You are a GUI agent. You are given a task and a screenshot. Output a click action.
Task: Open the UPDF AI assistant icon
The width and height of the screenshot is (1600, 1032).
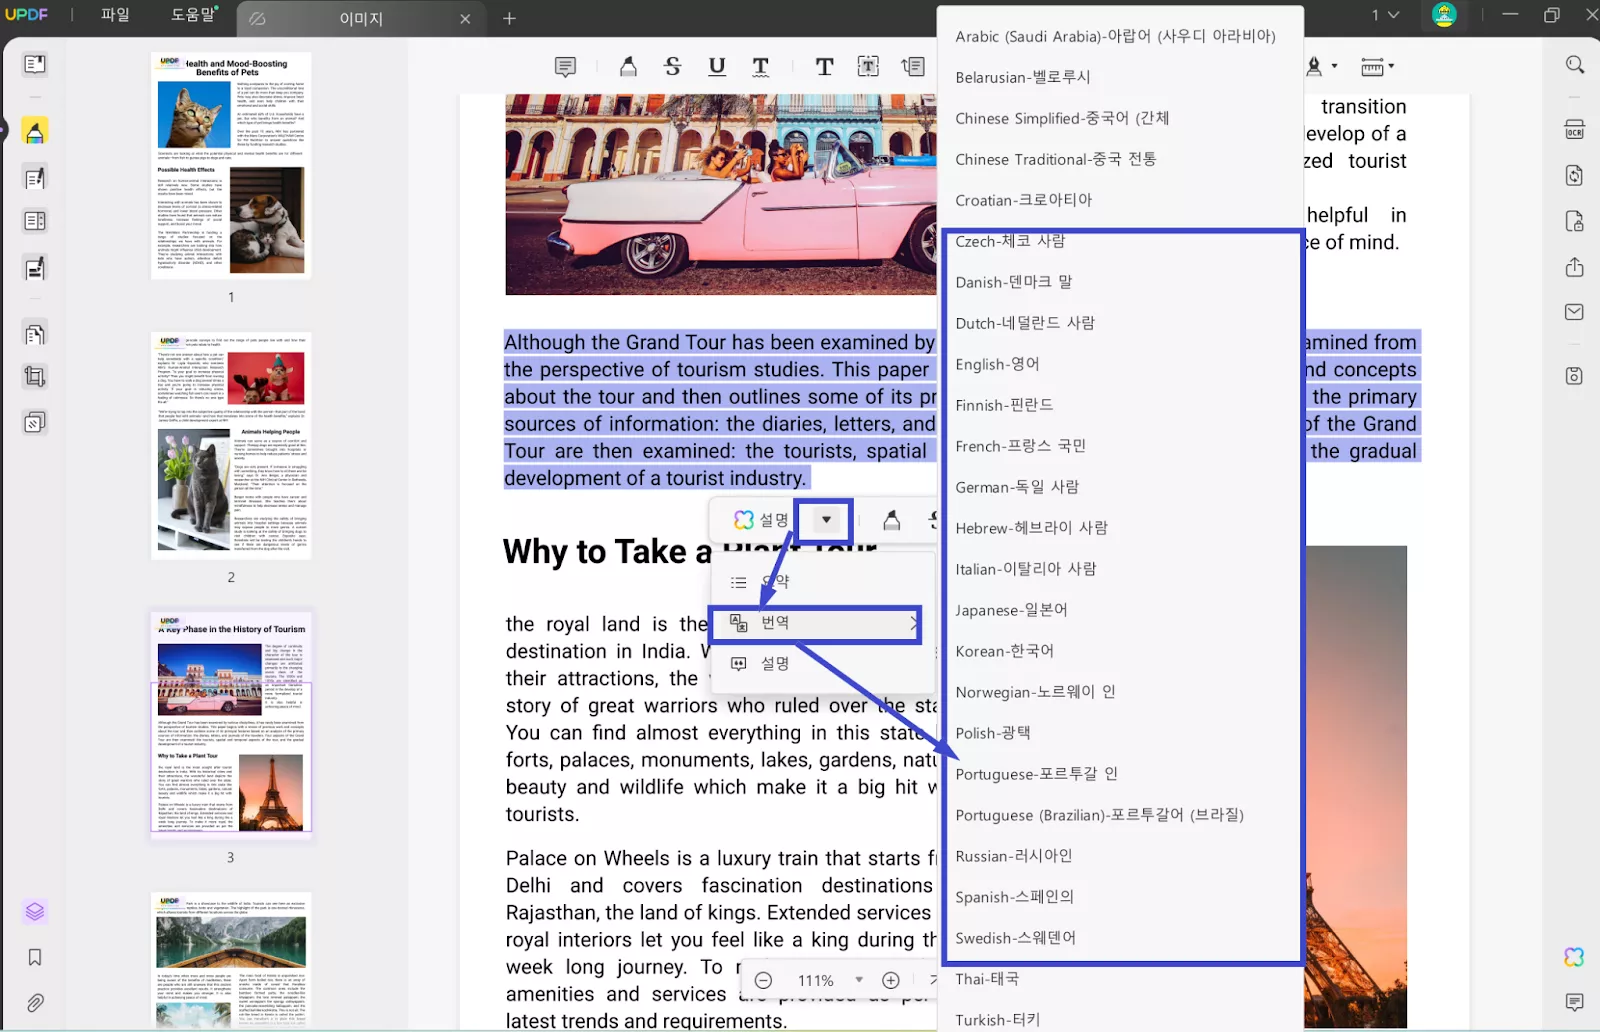click(x=1574, y=957)
